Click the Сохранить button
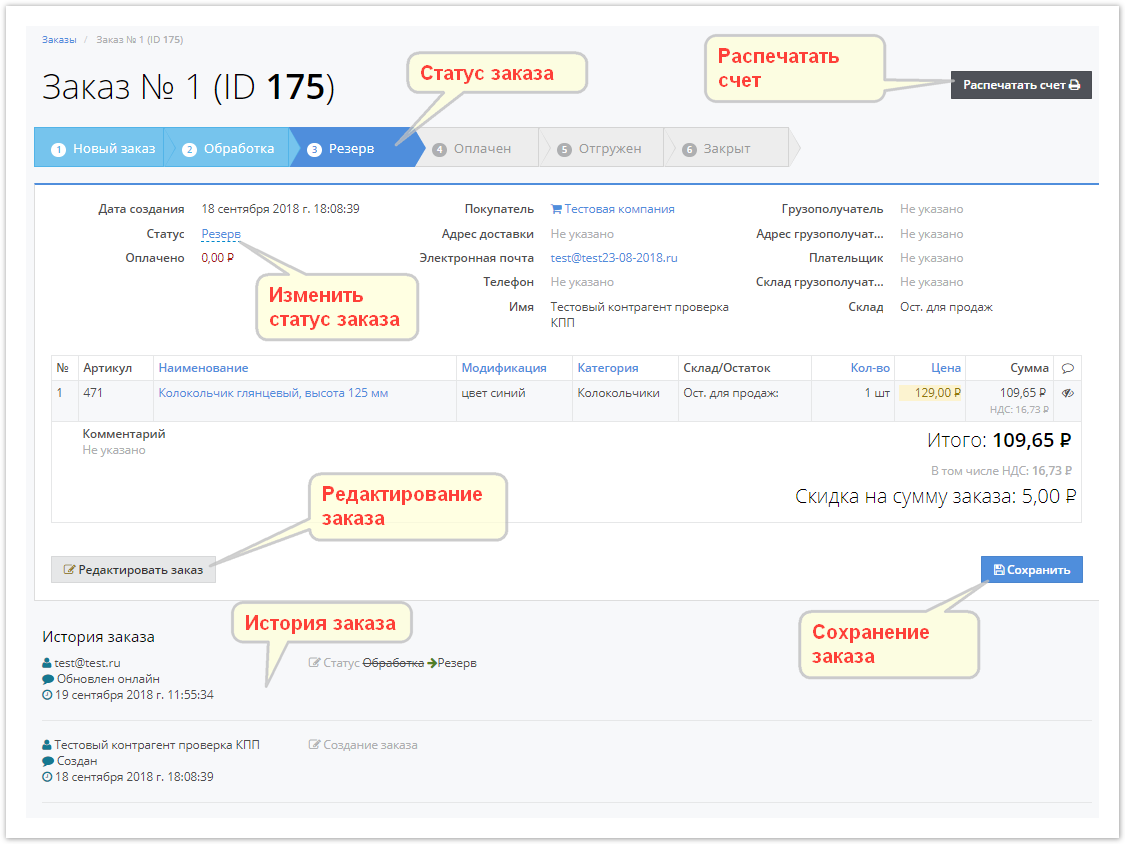 tap(1032, 569)
